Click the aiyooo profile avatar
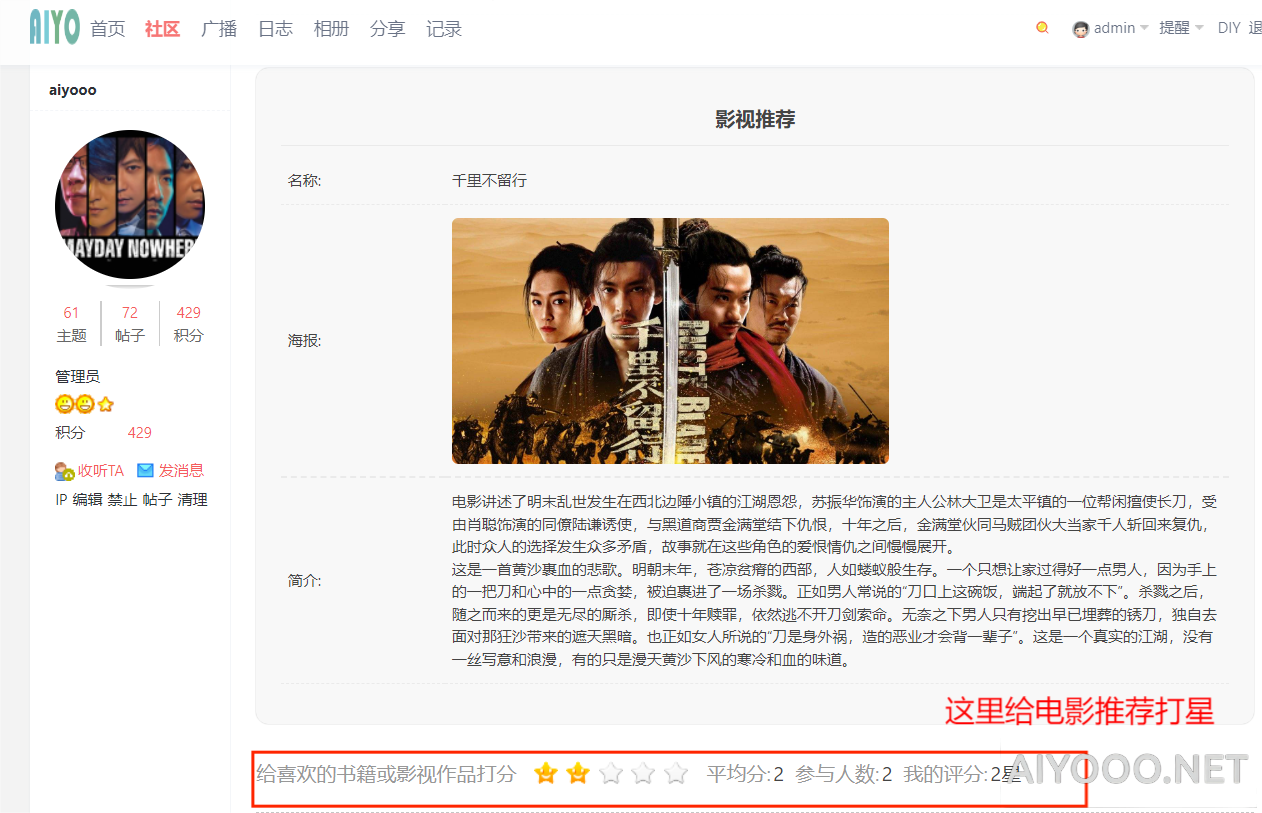The height and width of the screenshot is (813, 1262). click(130, 205)
